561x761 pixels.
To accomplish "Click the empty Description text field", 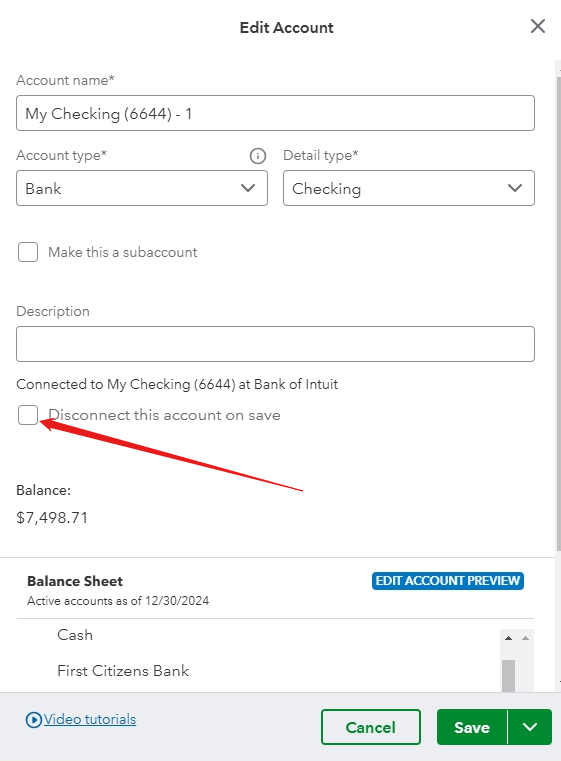I will (x=275, y=344).
